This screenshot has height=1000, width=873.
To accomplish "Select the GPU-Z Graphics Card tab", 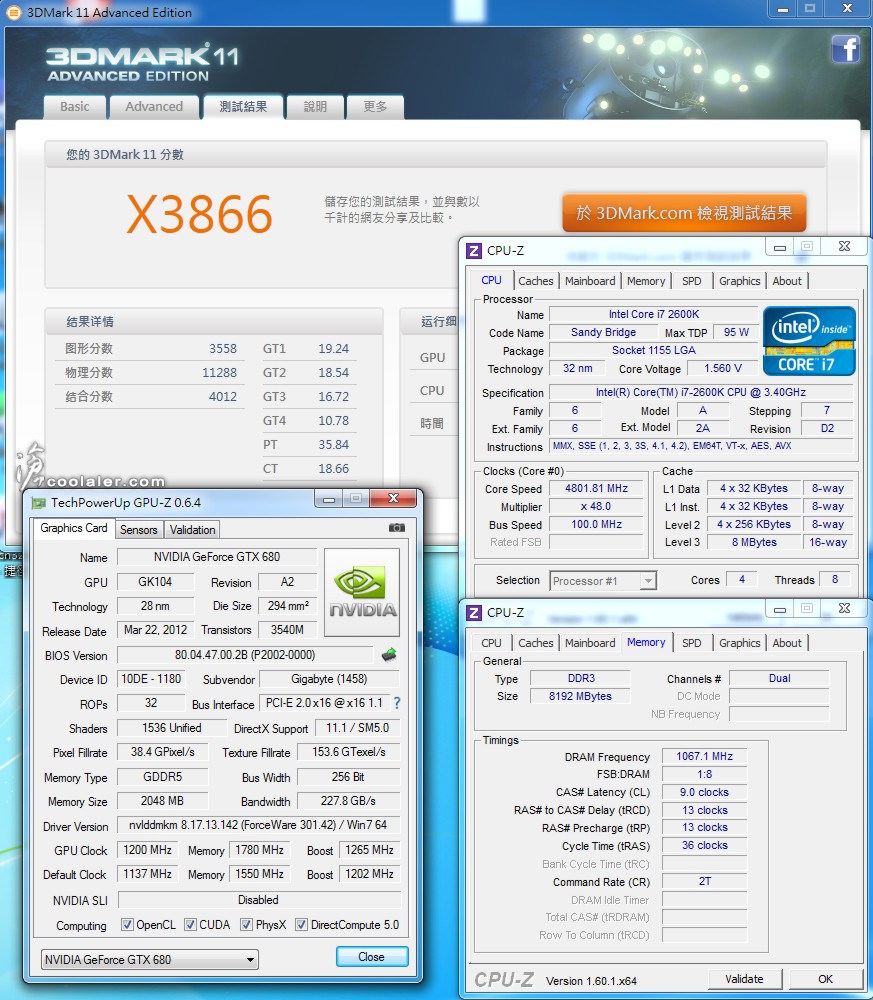I will pos(74,528).
